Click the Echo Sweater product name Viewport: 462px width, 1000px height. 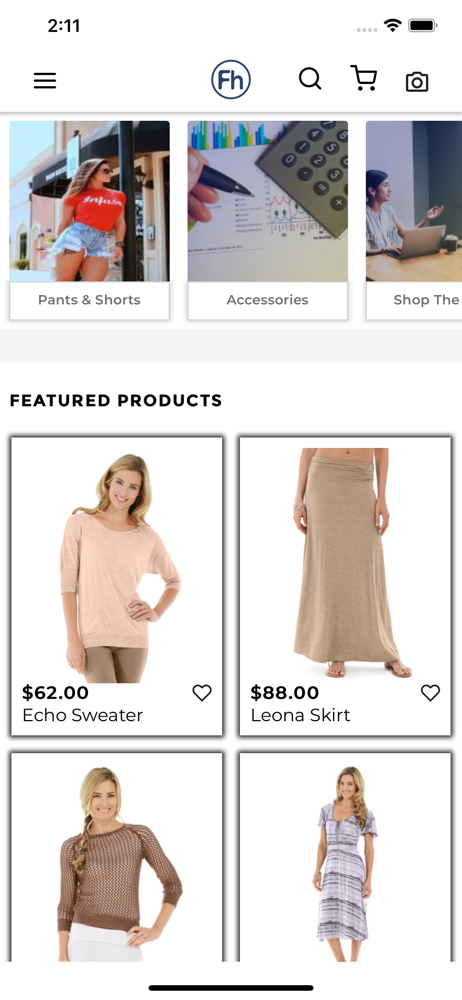coord(82,715)
